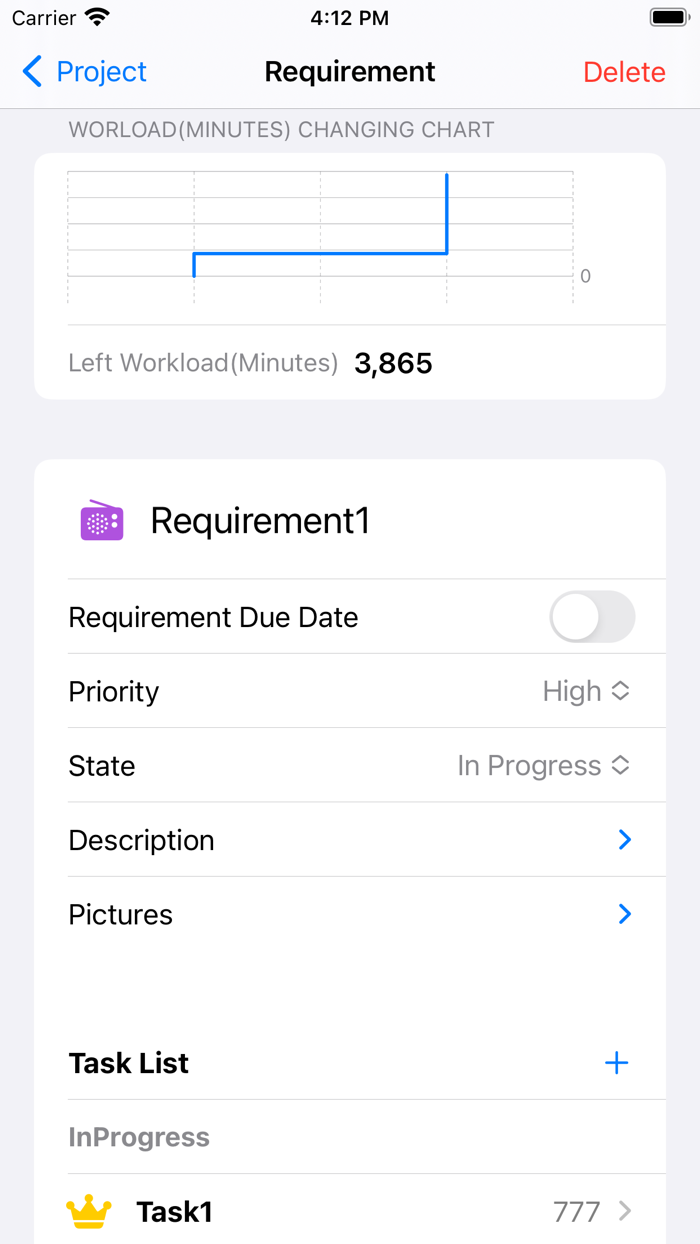The height and width of the screenshot is (1244, 700).
Task: Tap the Left Workload value 3,865
Action: coord(393,363)
